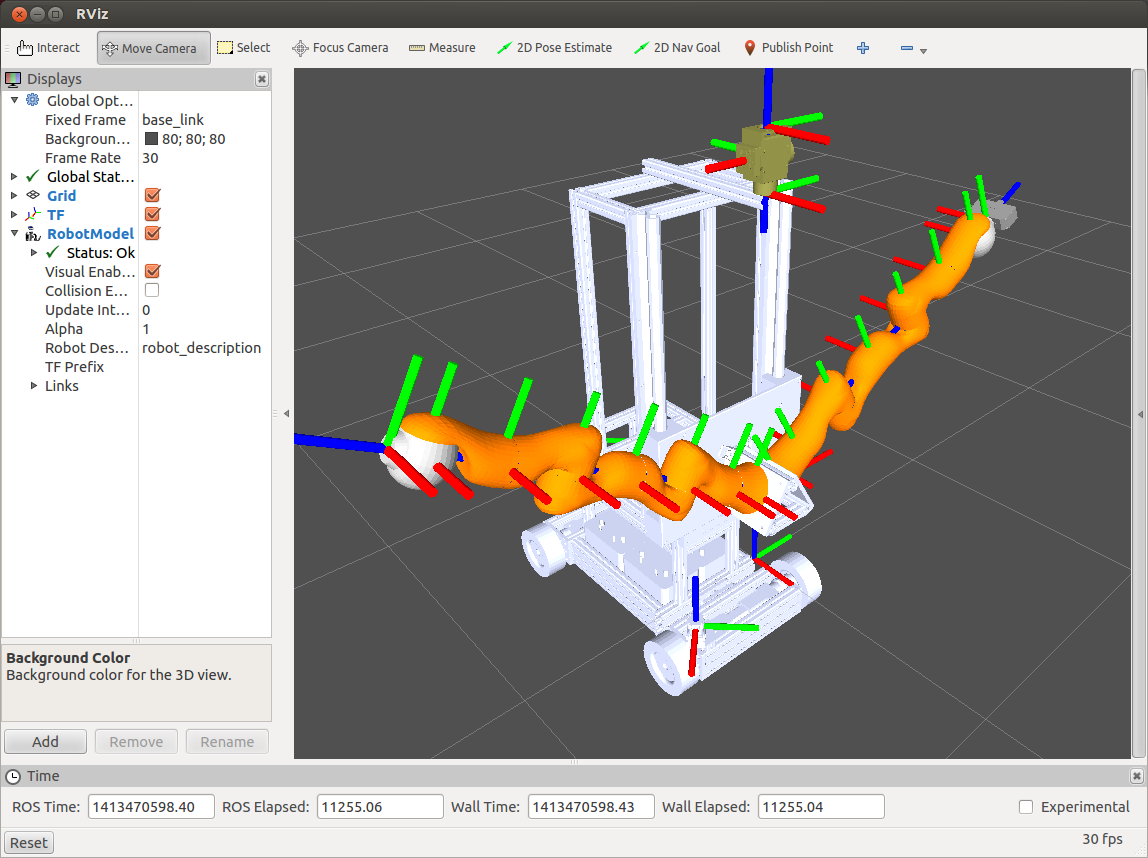
Task: Click the Background color swatch 80; 80; 80
Action: pos(152,140)
